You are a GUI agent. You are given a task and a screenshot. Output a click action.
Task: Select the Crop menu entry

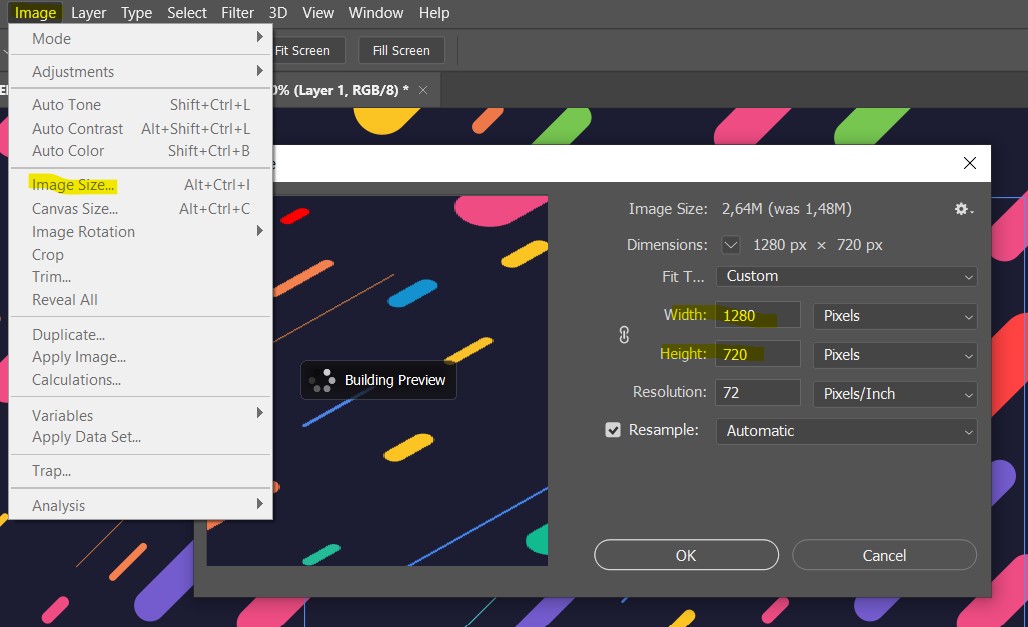pyautogui.click(x=140, y=254)
